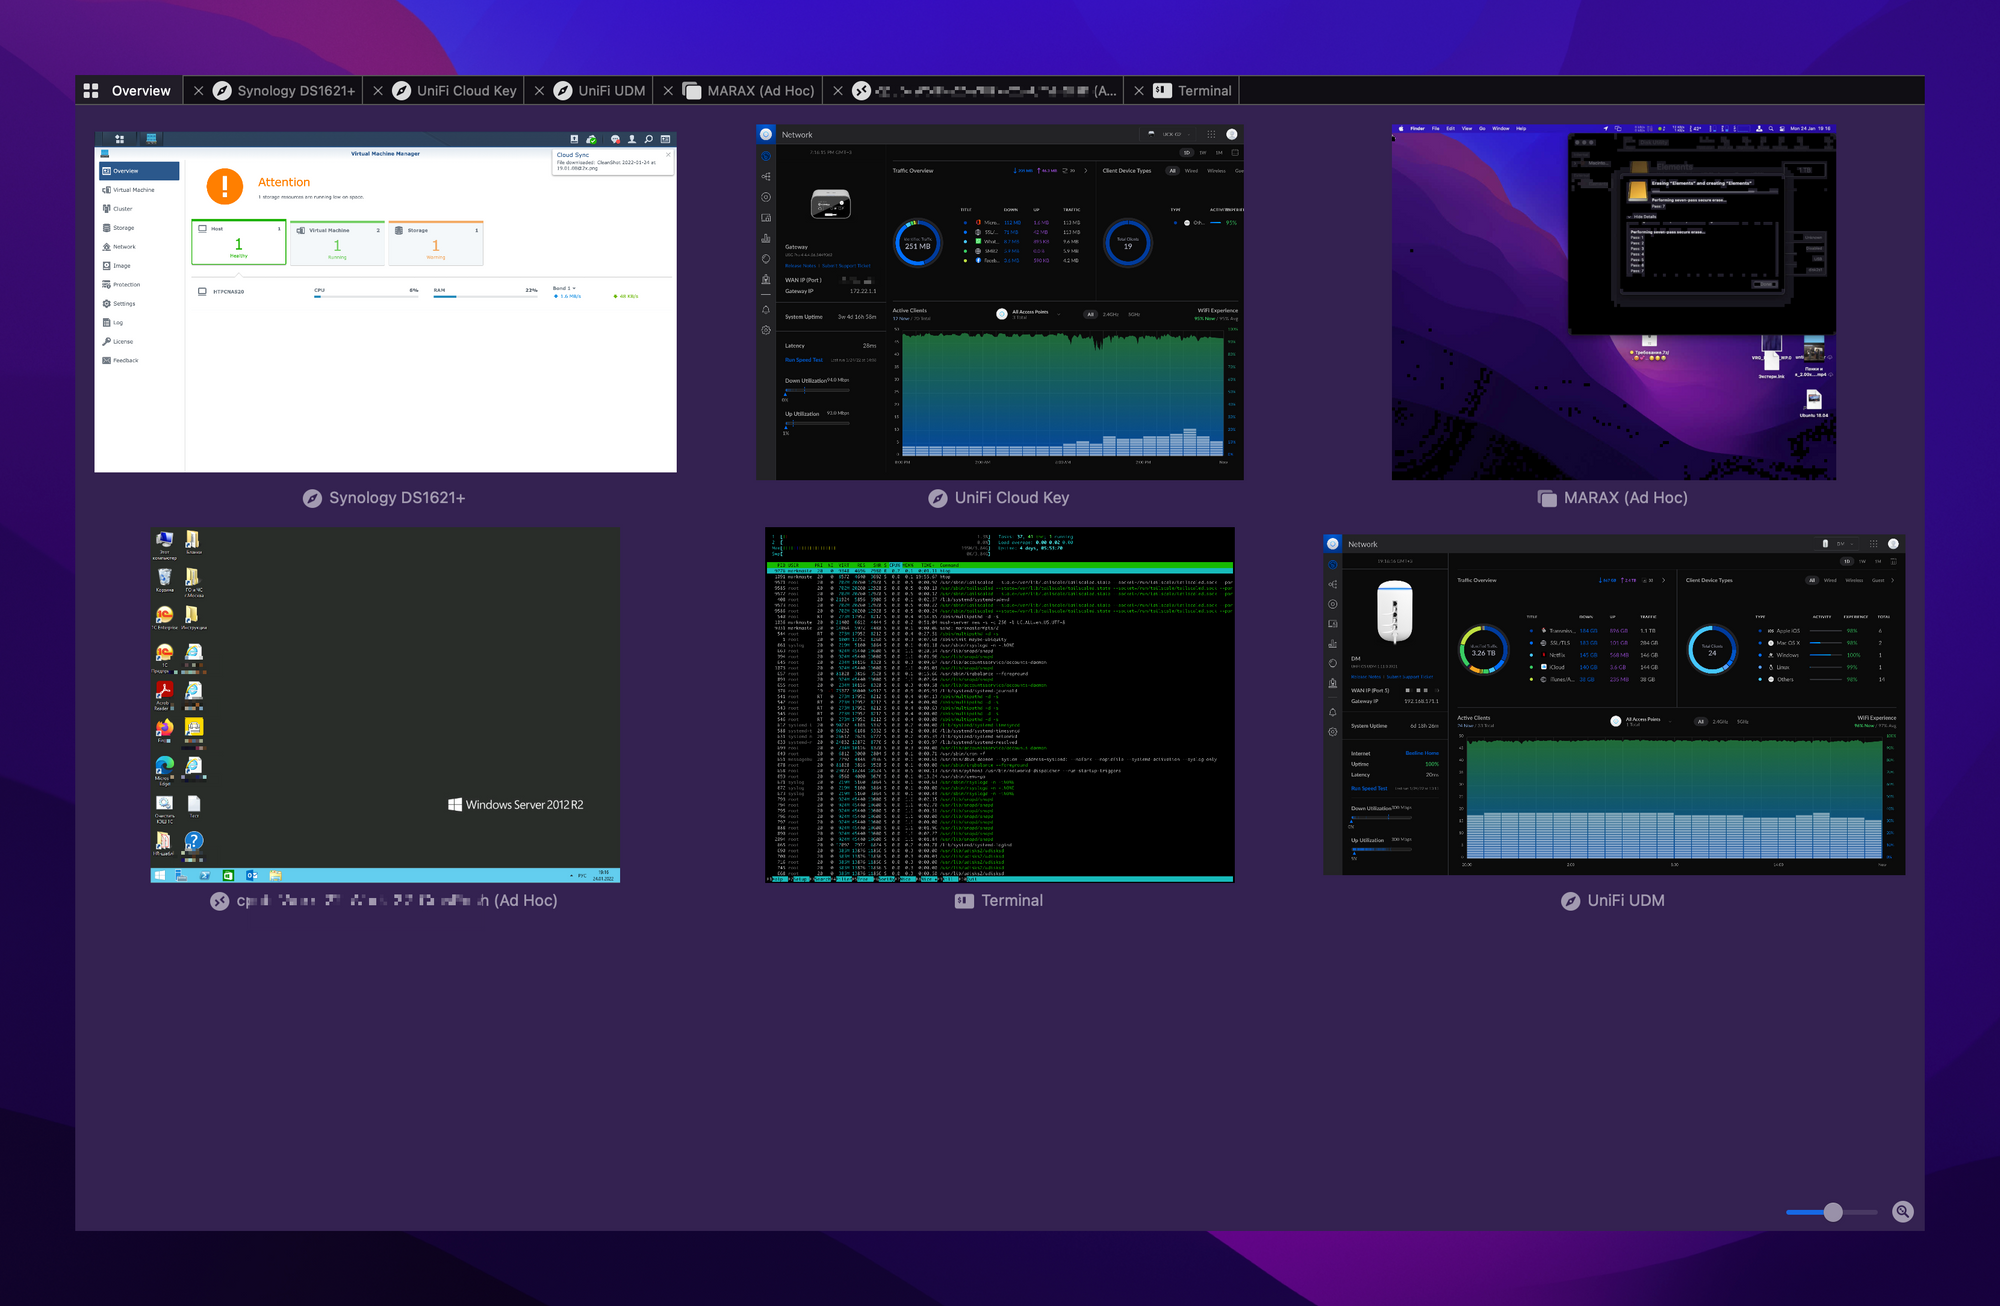The width and height of the screenshot is (2000, 1306).
Task: Open the UniFi UDM dashboard thumbnail
Action: (1613, 705)
